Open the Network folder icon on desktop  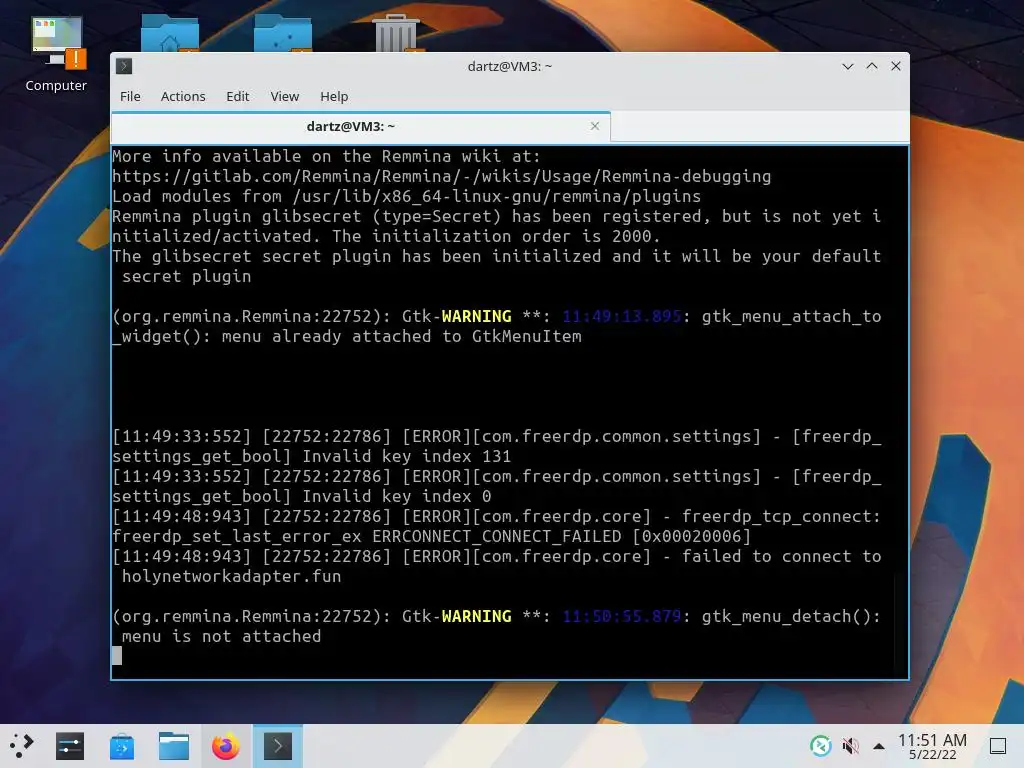283,33
